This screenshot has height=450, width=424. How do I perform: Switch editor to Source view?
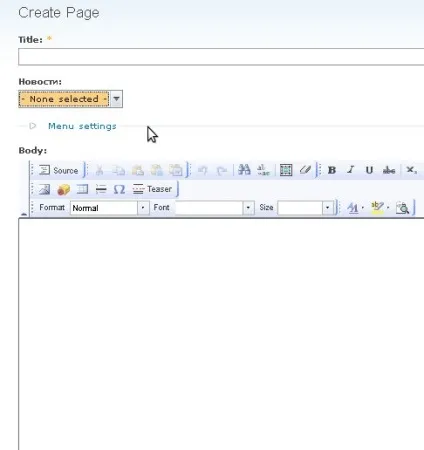(58, 170)
